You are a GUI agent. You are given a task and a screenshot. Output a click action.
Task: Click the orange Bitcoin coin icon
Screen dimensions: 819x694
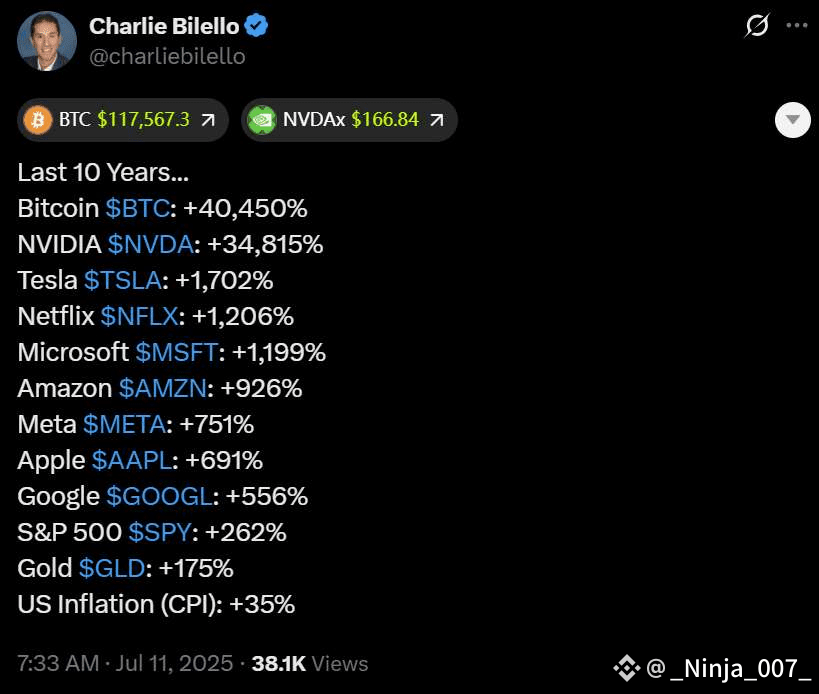coord(38,120)
